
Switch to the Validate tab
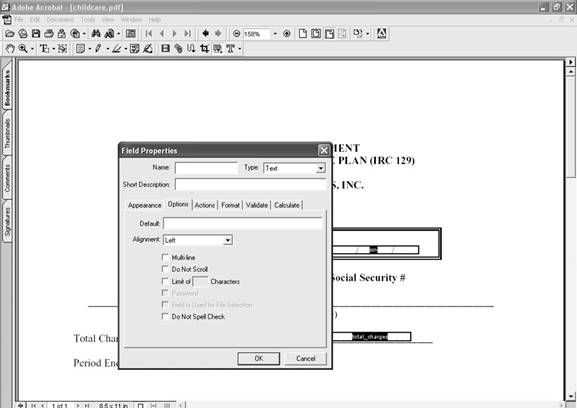[x=256, y=205]
